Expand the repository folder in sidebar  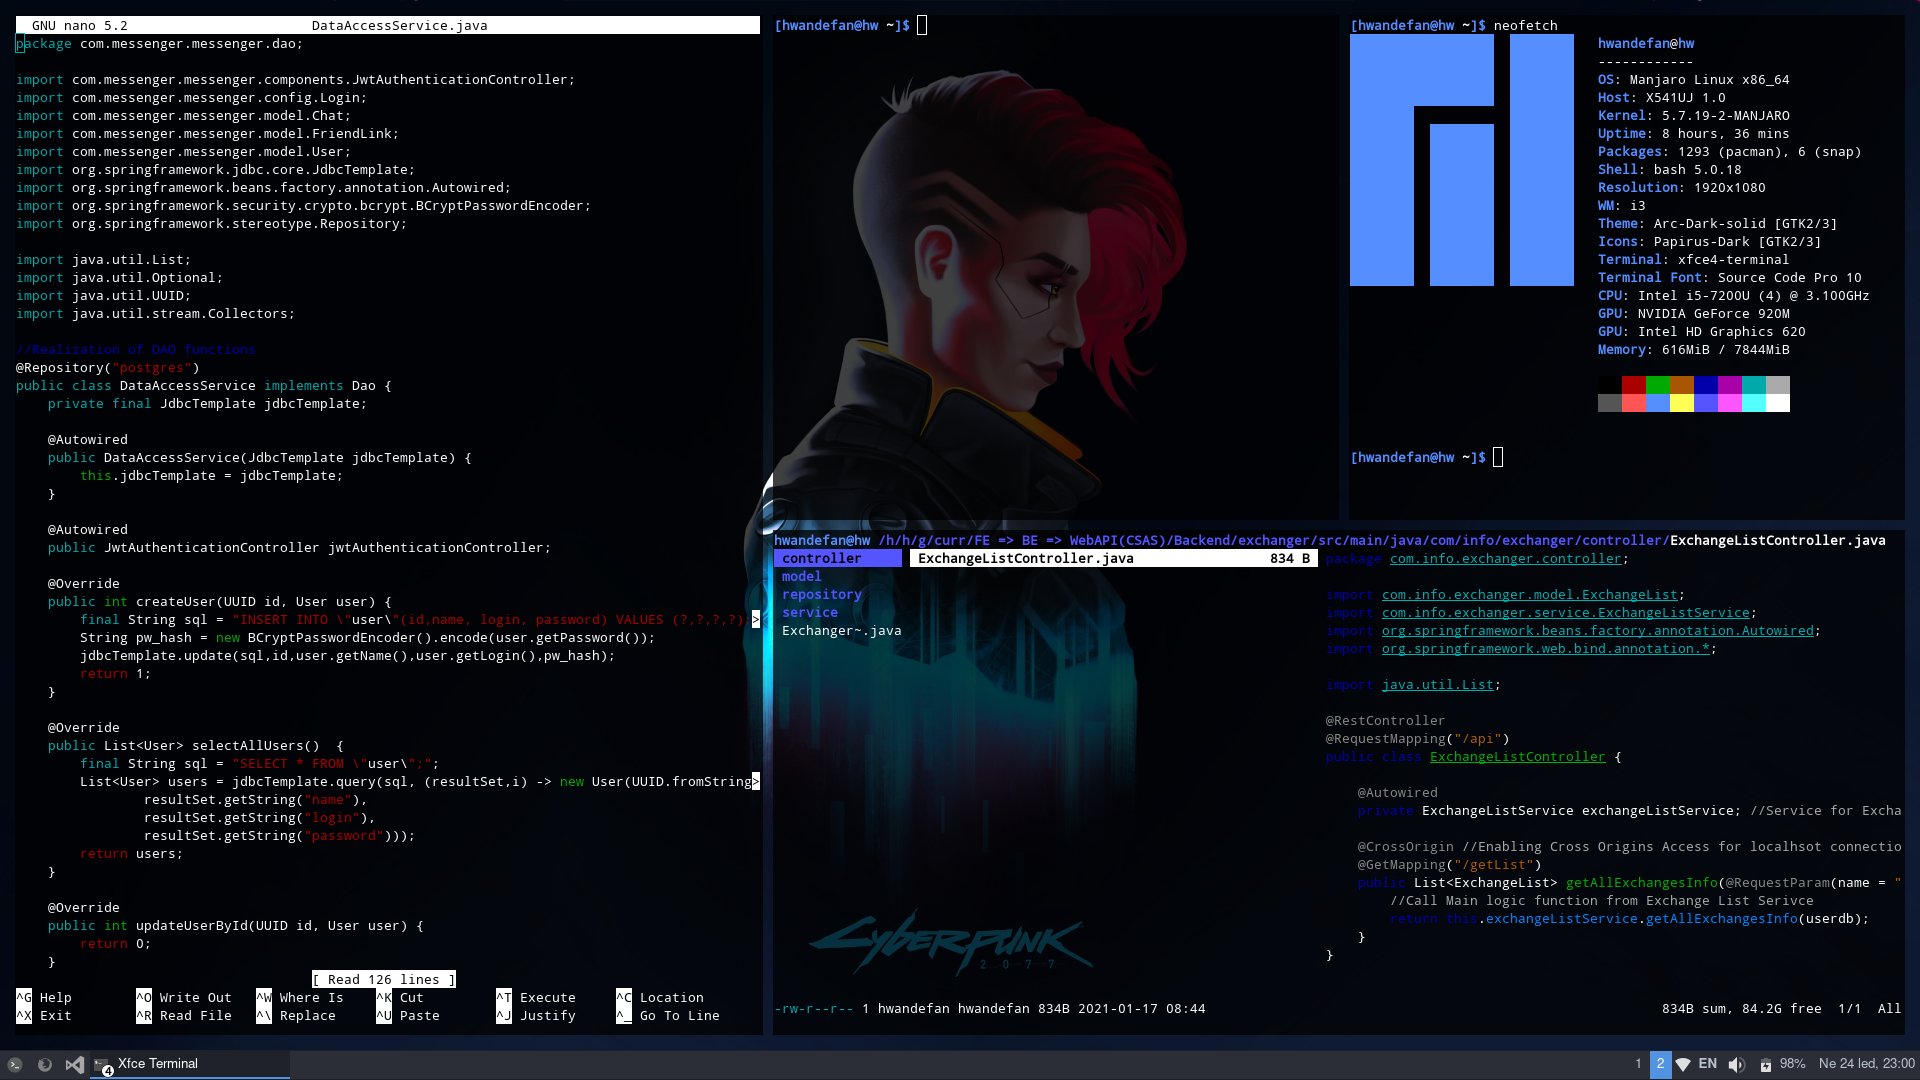pos(820,593)
